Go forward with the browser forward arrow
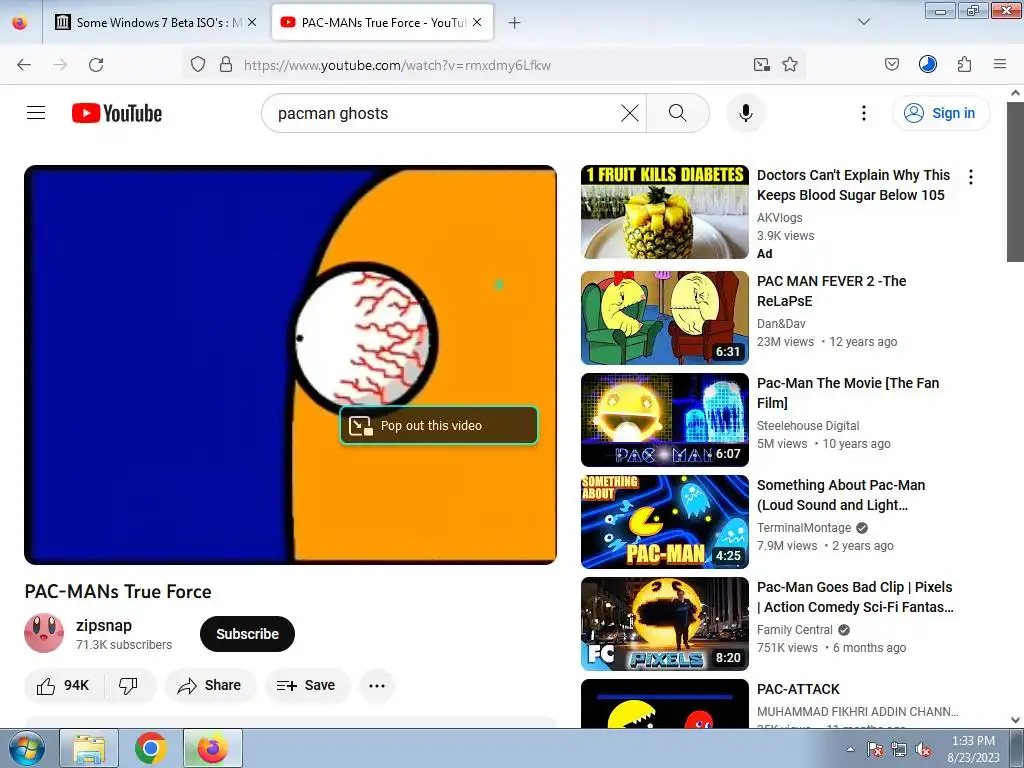The width and height of the screenshot is (1024, 768). (60, 65)
